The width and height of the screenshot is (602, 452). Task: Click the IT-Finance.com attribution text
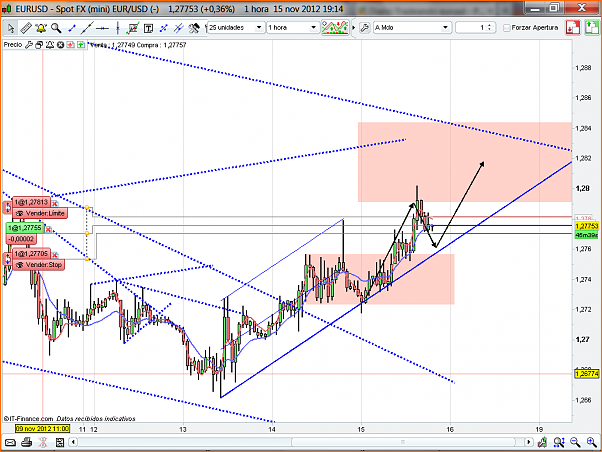point(28,419)
